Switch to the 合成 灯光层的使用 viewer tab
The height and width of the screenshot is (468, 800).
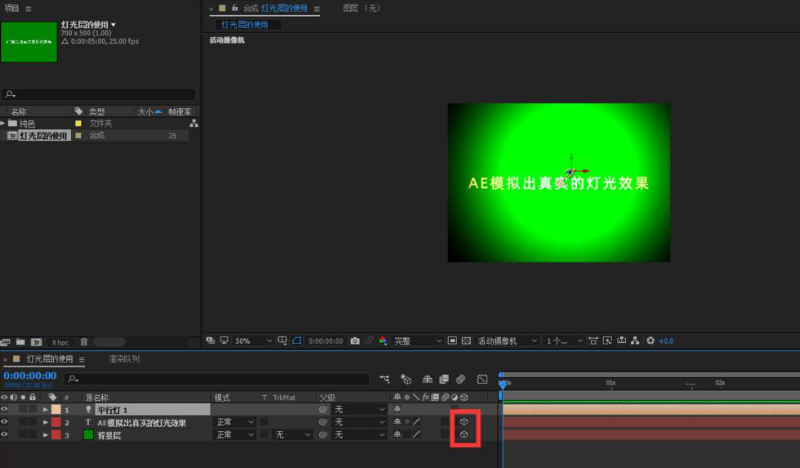tap(275, 8)
